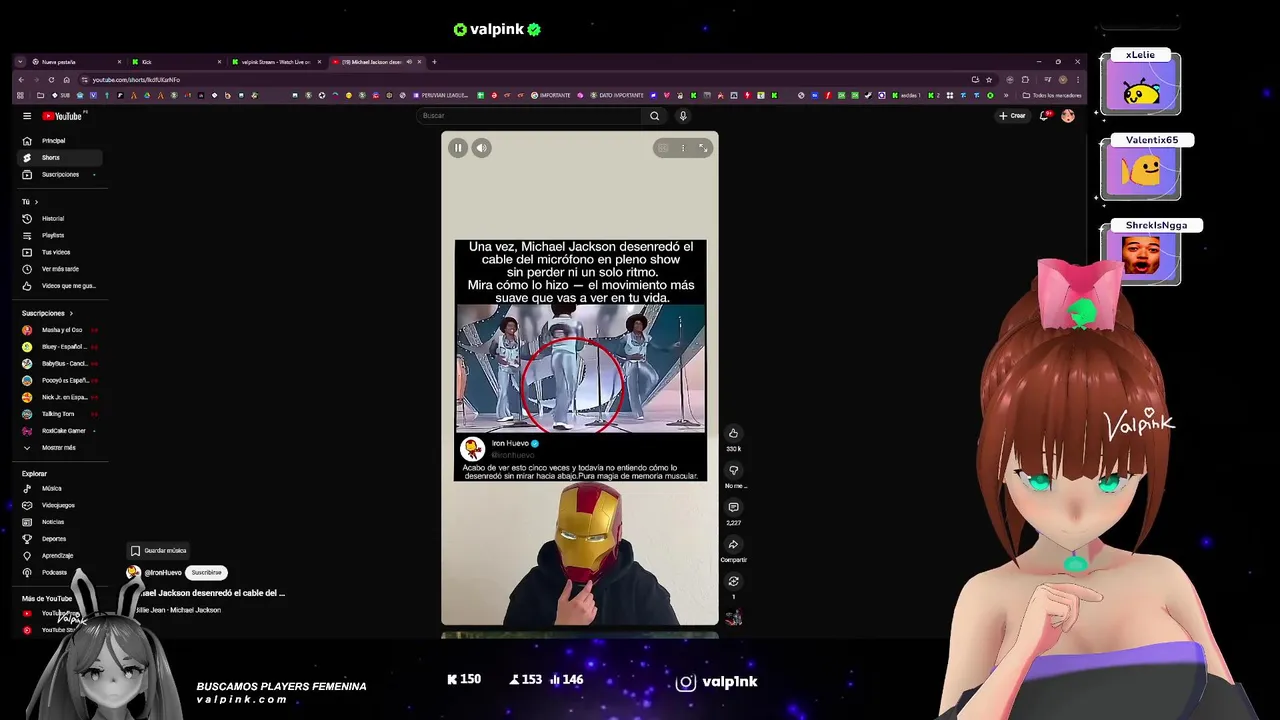Go back in browser history
The height and width of the screenshot is (720, 1280).
click(20, 80)
